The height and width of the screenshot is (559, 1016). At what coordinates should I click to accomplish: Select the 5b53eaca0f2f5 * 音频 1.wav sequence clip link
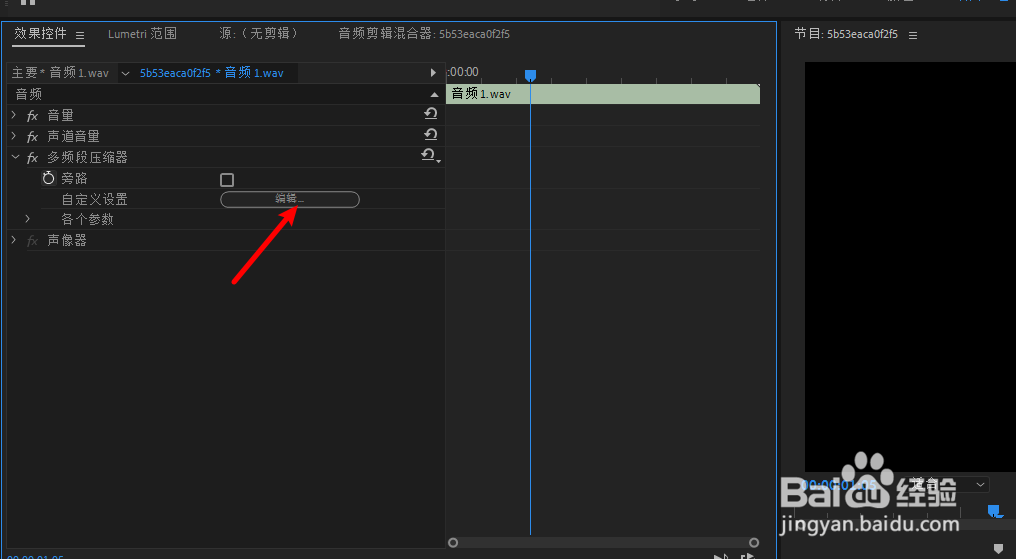click(211, 73)
